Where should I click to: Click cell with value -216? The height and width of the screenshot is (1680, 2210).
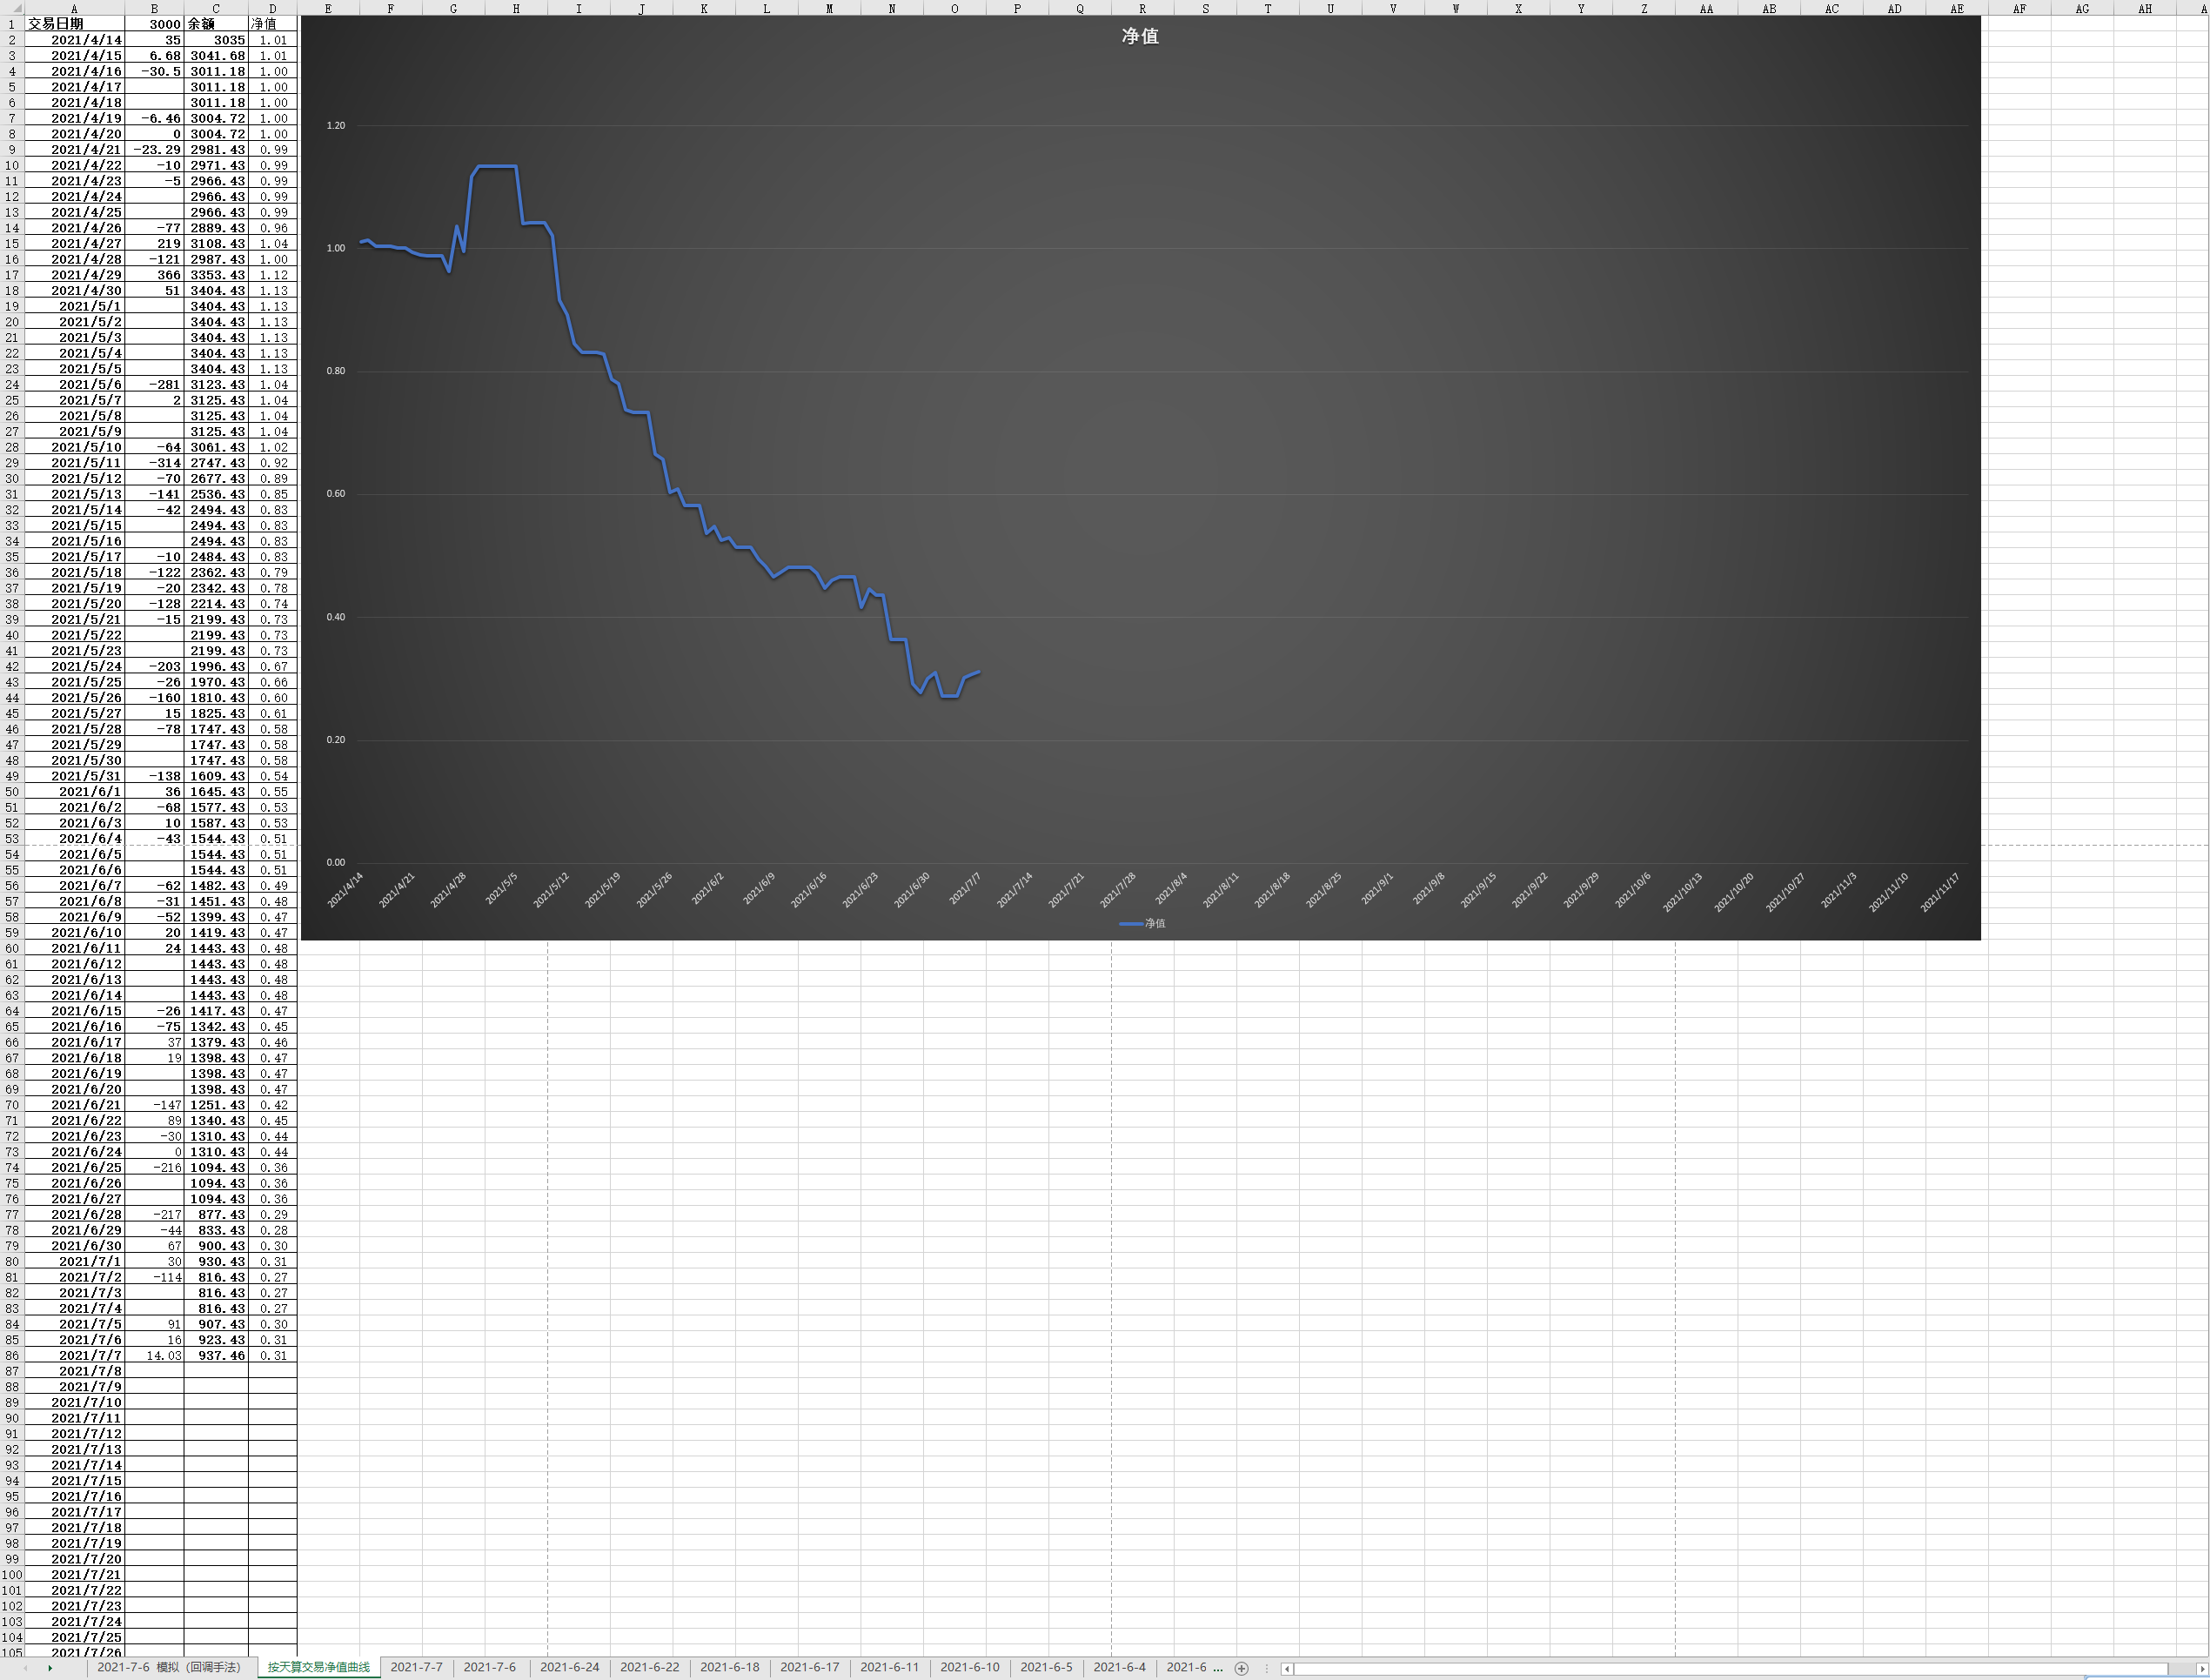tap(154, 1167)
